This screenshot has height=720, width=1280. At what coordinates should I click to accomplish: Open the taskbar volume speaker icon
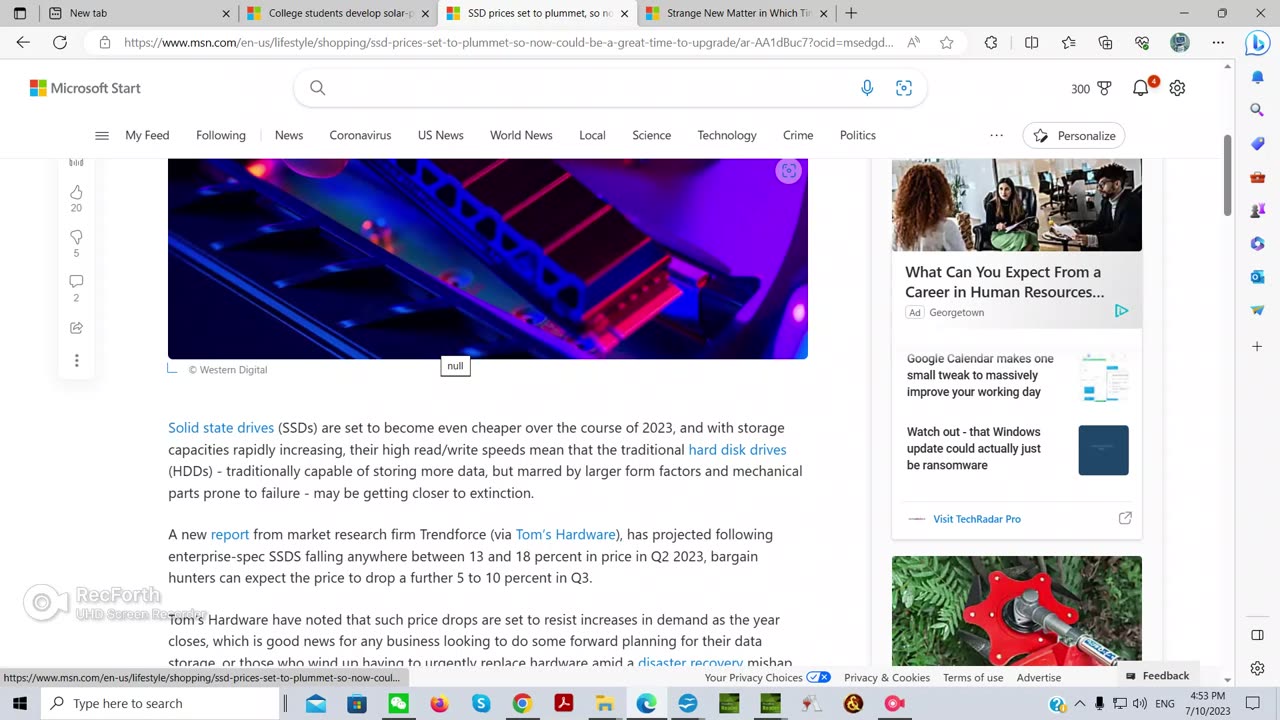(1140, 703)
